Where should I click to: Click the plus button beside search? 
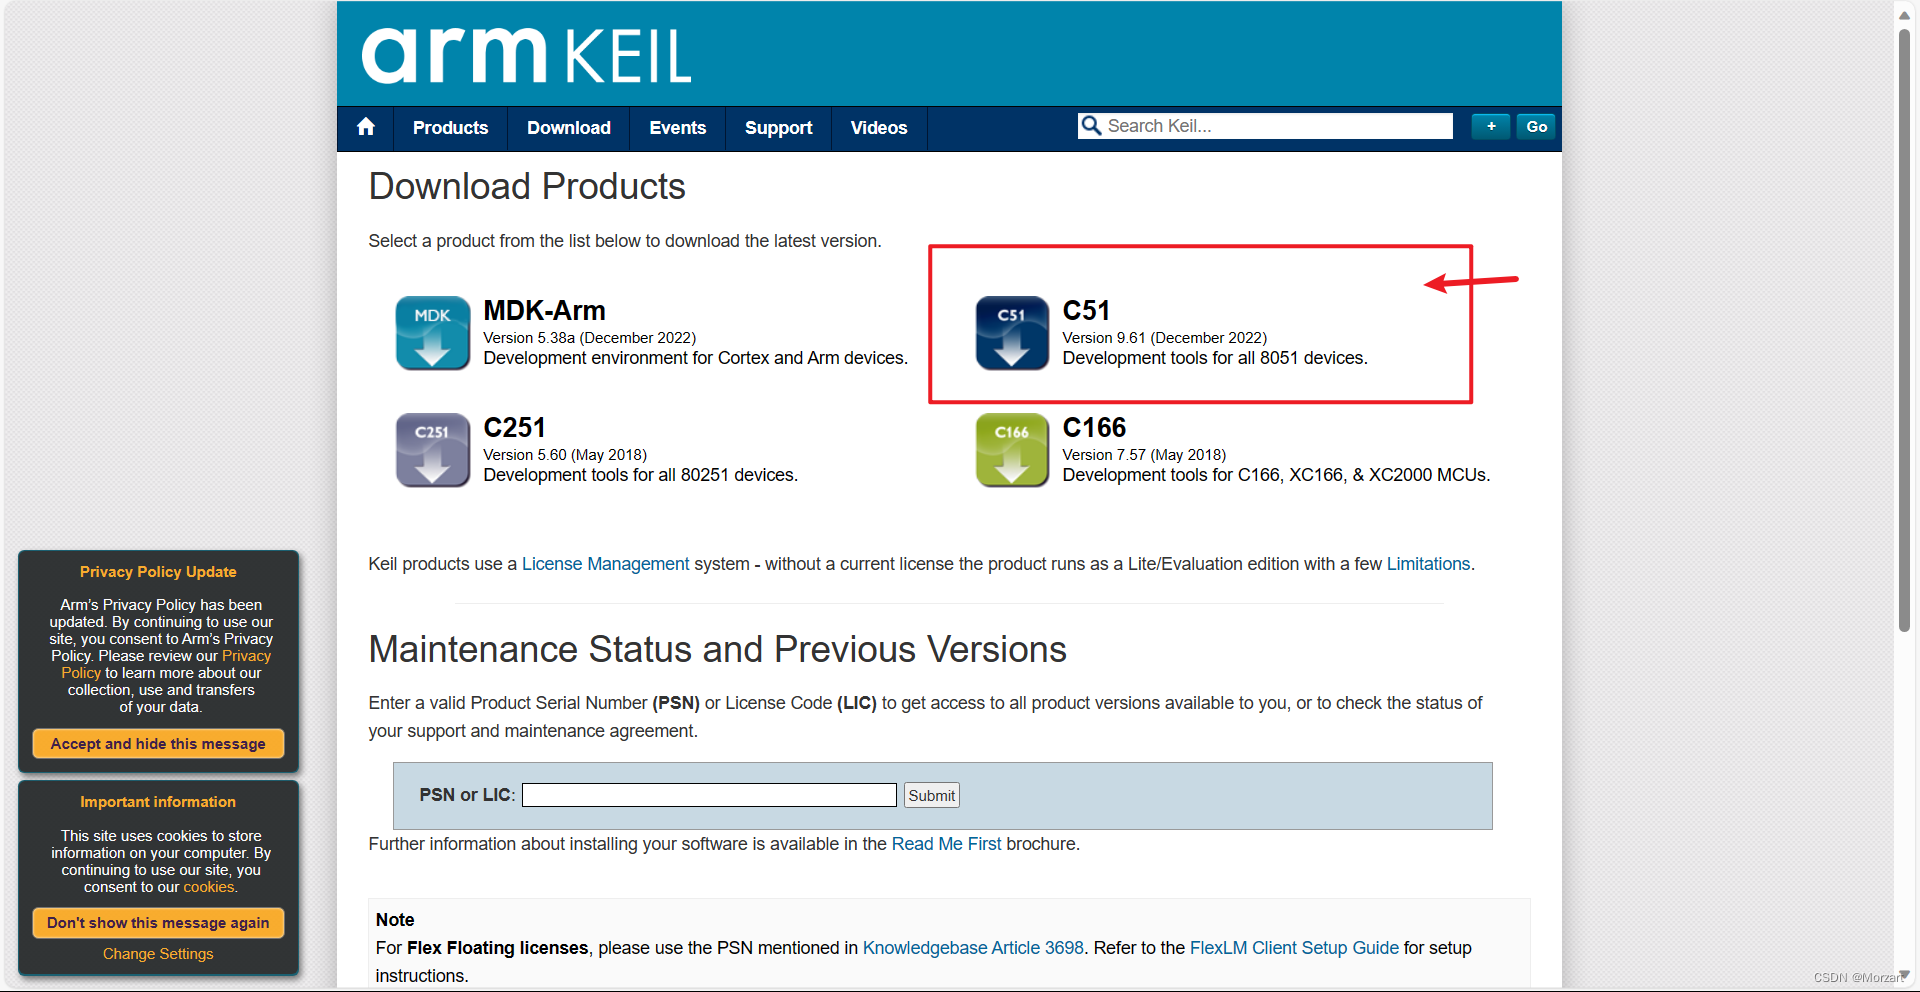coord(1491,126)
